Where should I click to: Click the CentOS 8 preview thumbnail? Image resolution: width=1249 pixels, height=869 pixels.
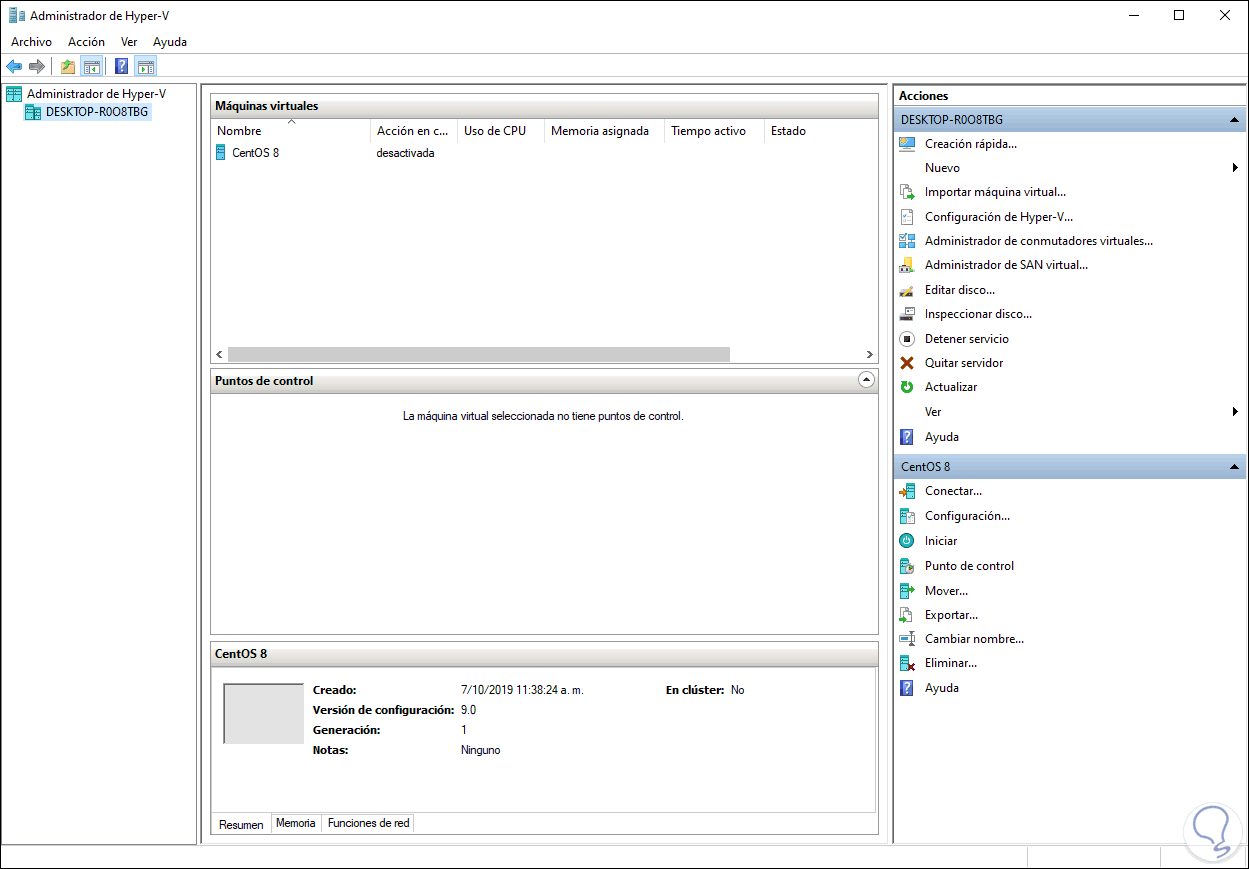[263, 714]
